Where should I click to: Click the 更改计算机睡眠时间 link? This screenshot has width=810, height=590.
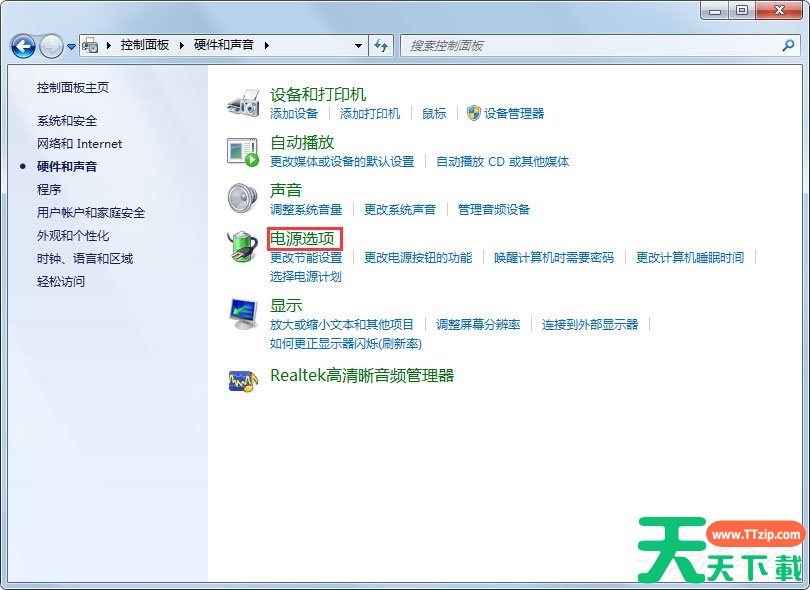pyautogui.click(x=690, y=258)
